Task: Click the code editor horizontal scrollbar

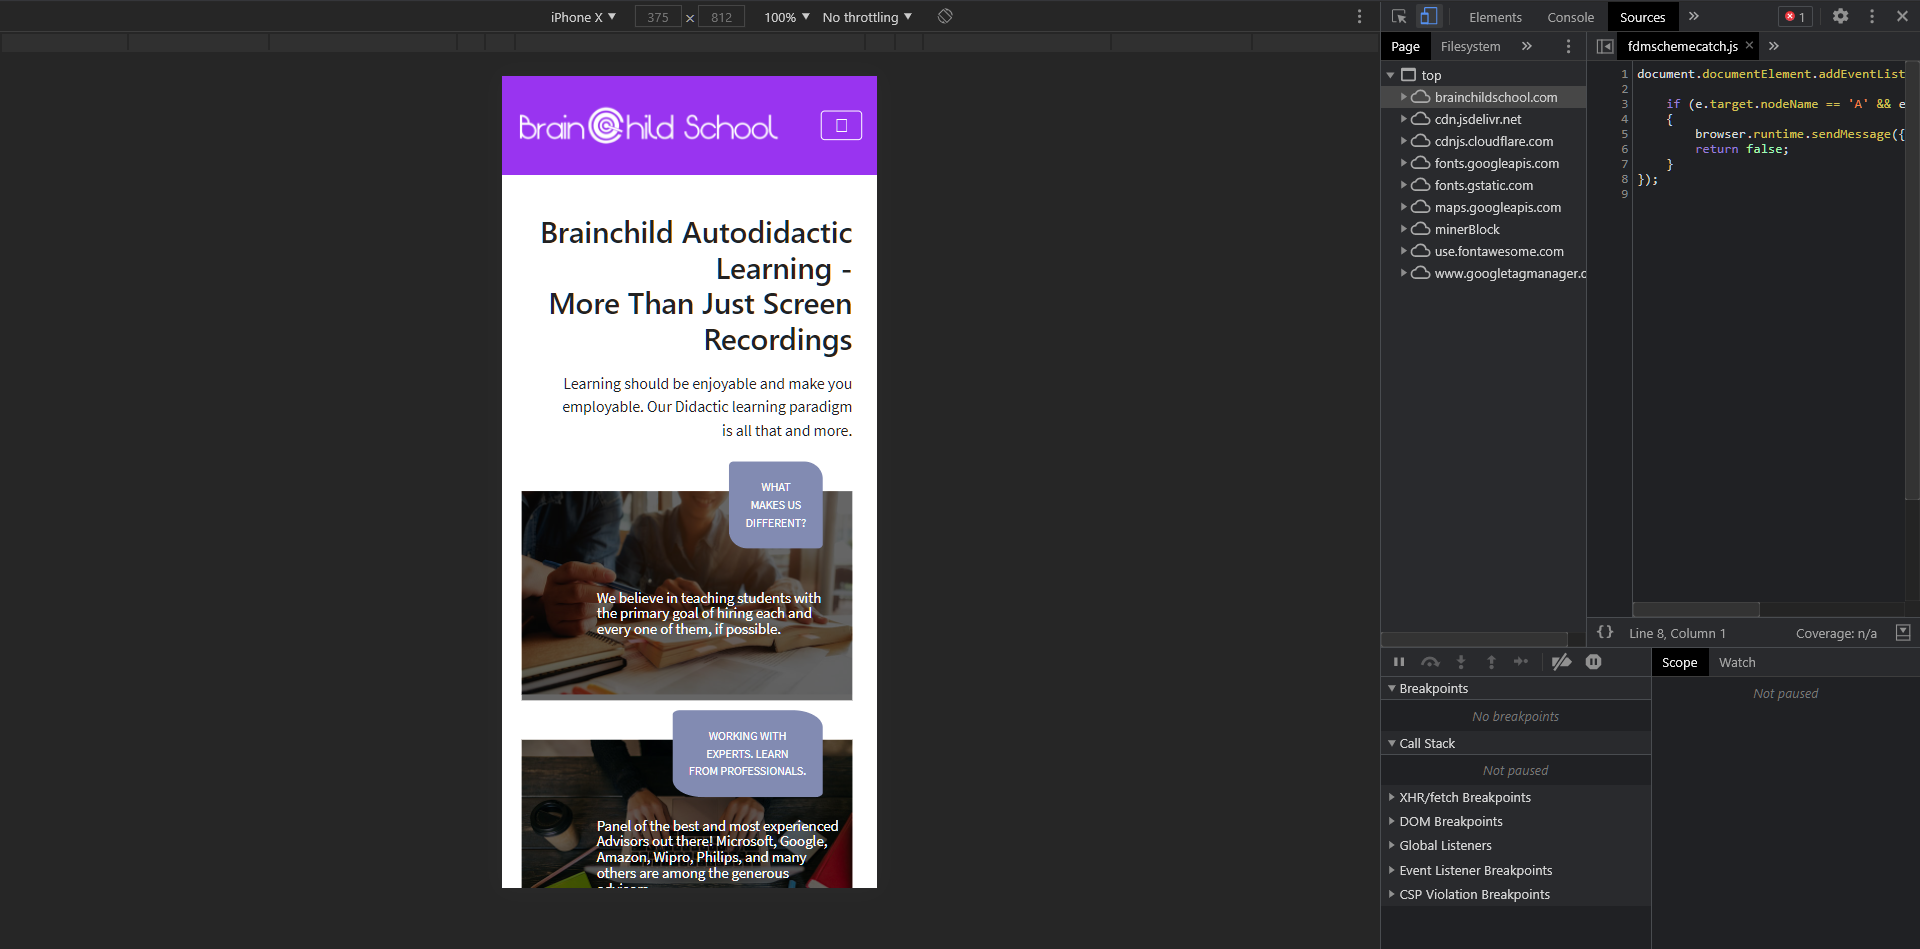Action: point(1696,610)
